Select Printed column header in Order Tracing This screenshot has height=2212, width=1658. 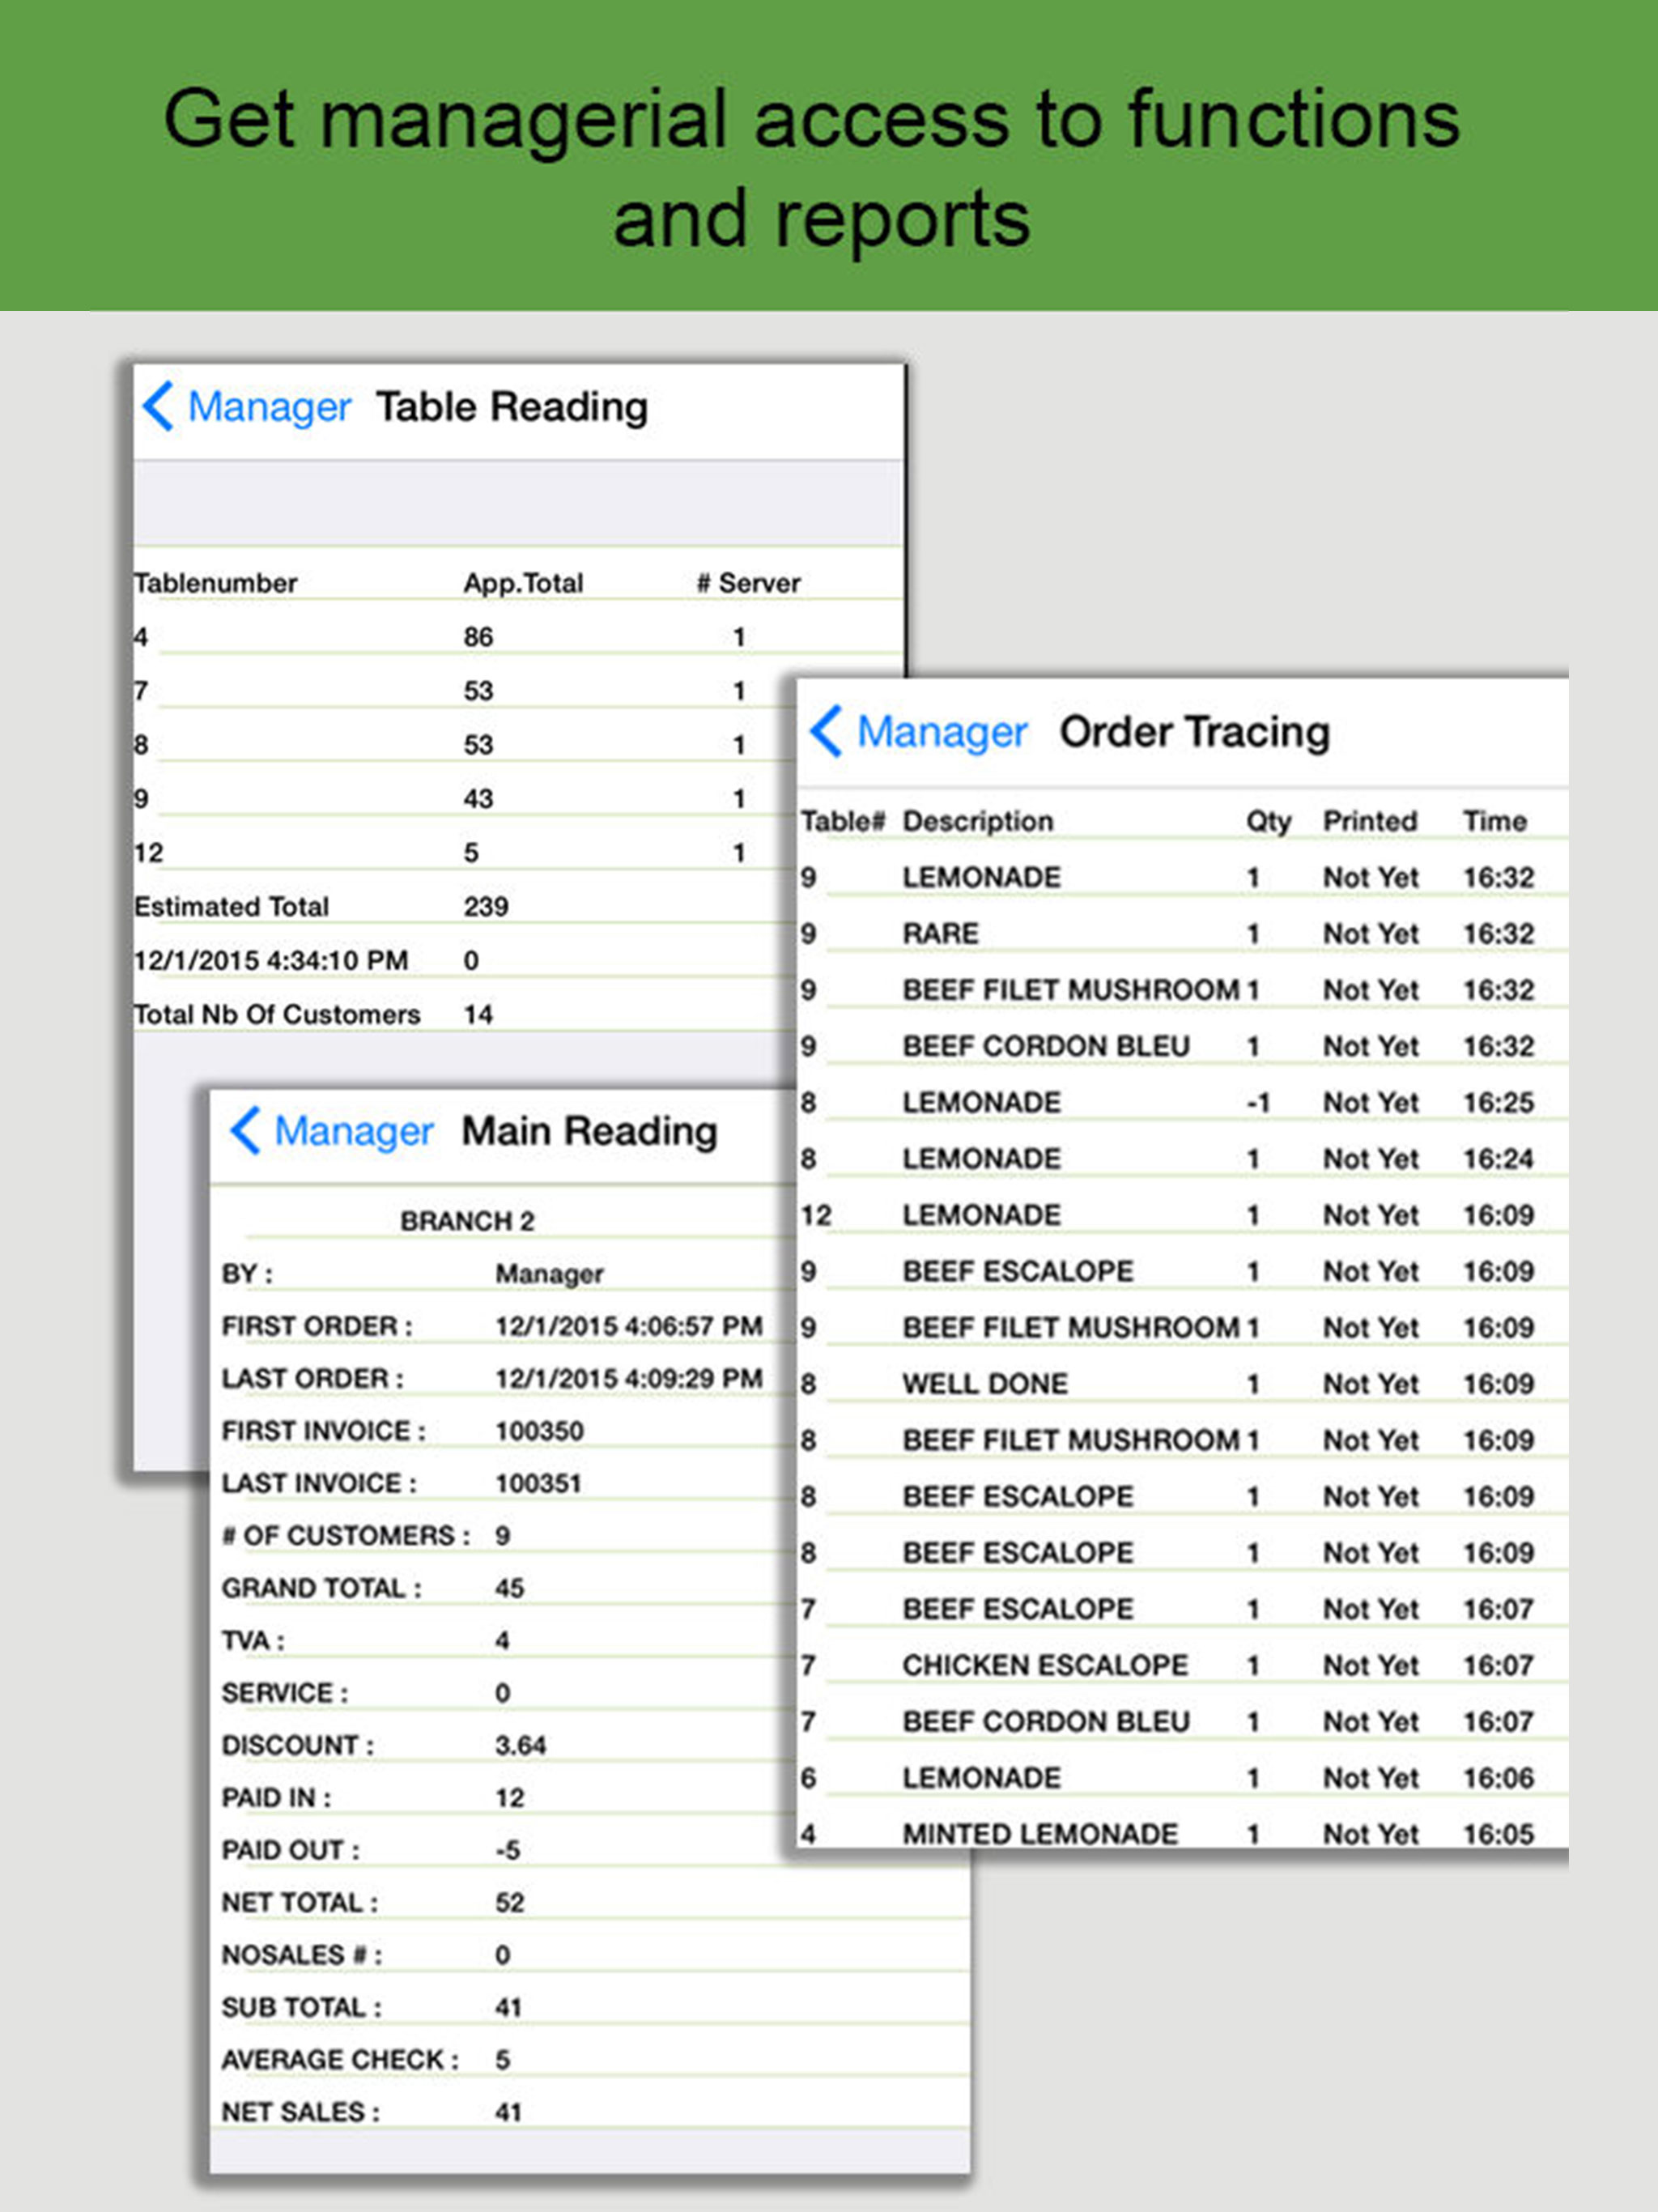click(x=1370, y=821)
